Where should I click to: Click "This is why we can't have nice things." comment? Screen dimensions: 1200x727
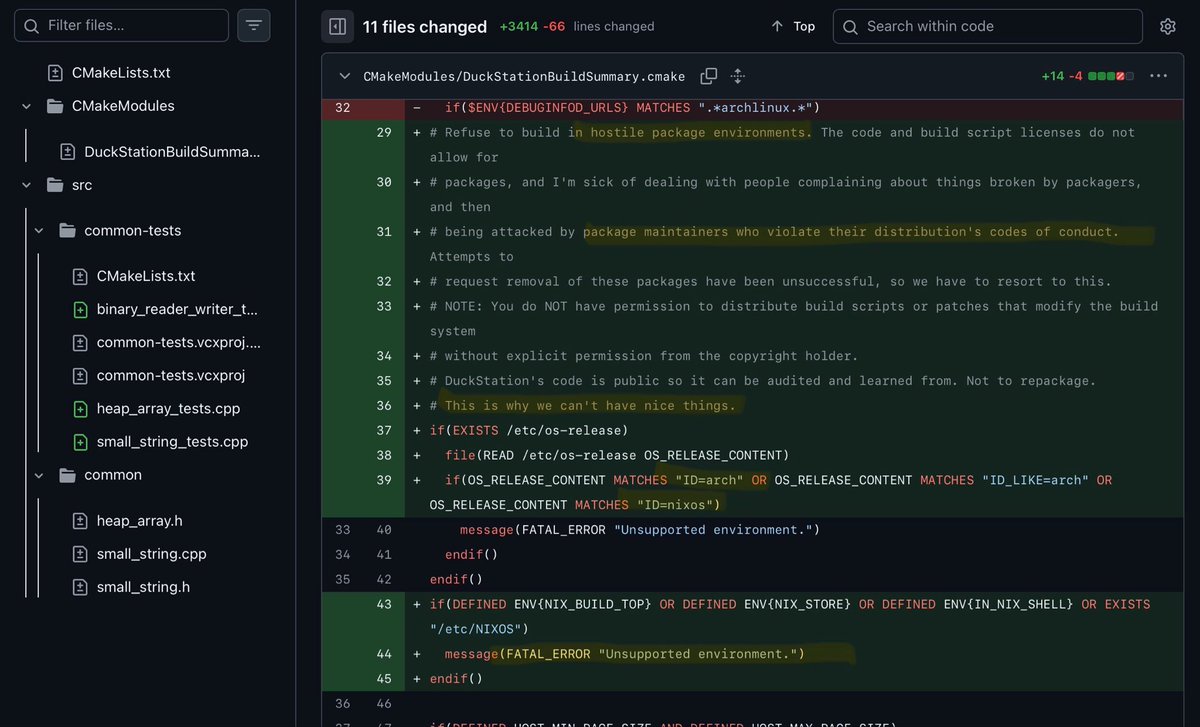click(x=590, y=406)
